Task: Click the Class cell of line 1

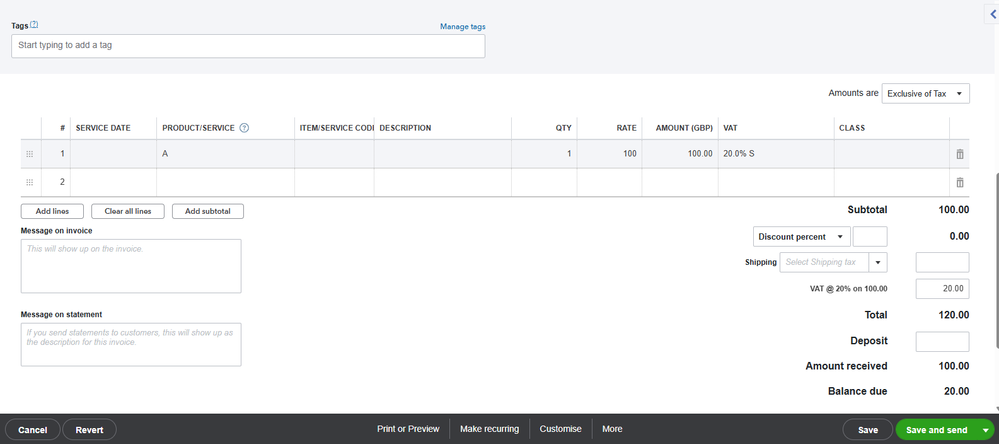Action: 892,154
